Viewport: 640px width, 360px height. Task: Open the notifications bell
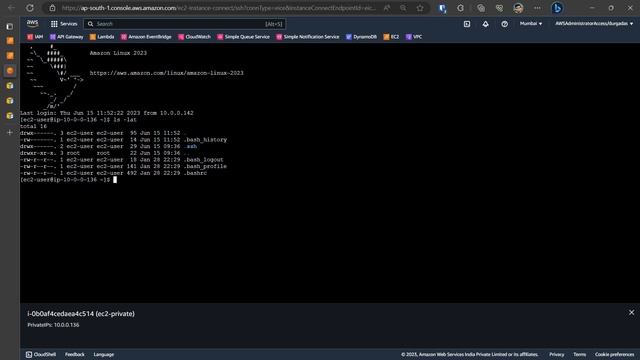tap(486, 24)
